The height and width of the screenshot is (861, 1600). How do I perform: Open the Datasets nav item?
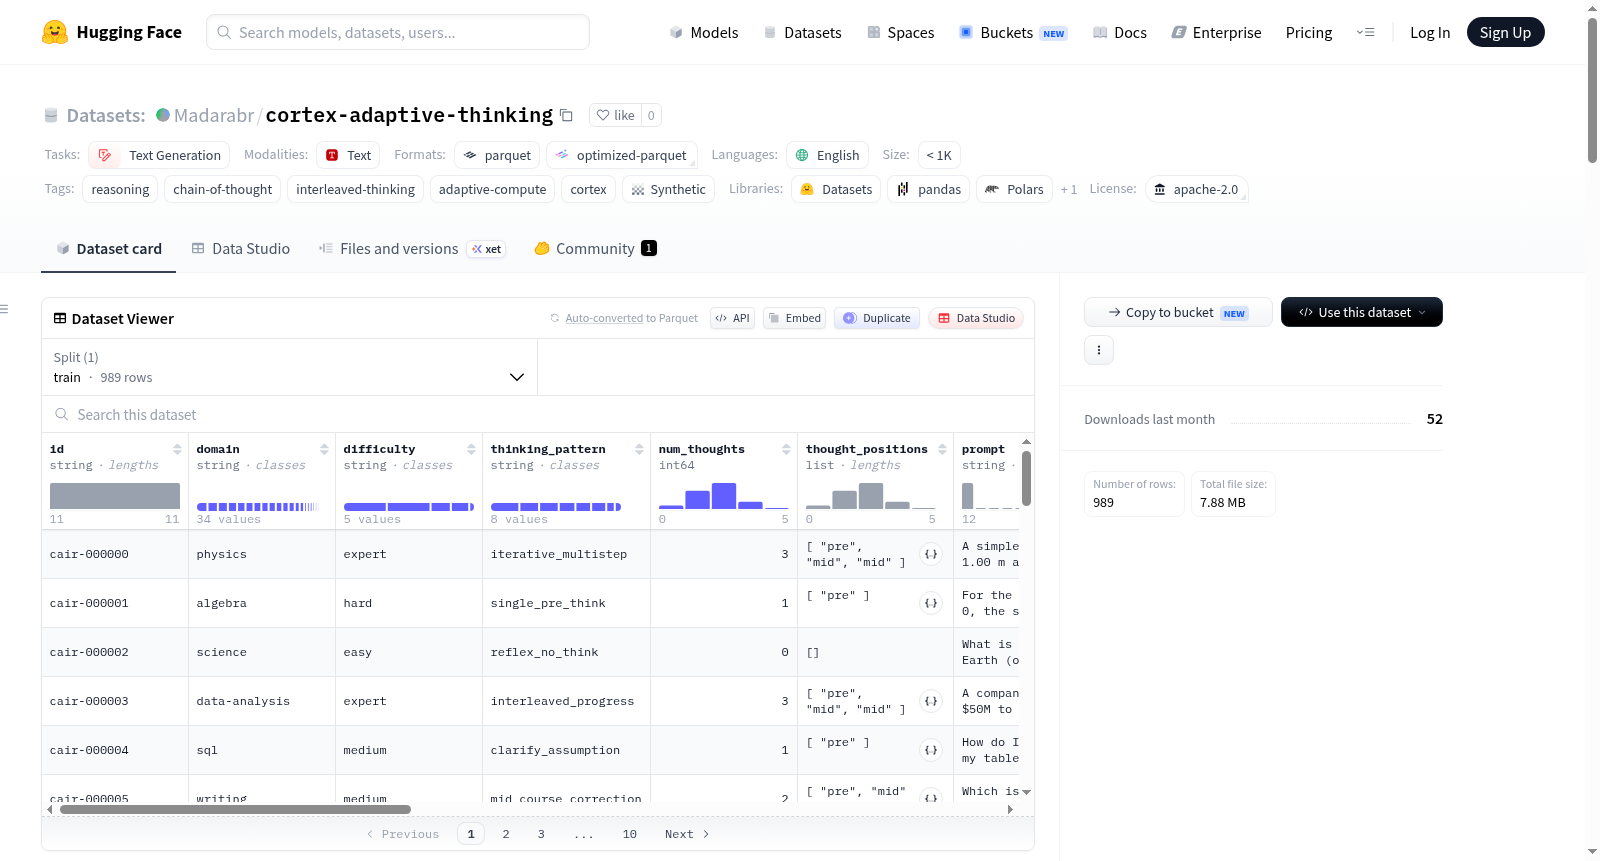point(802,32)
